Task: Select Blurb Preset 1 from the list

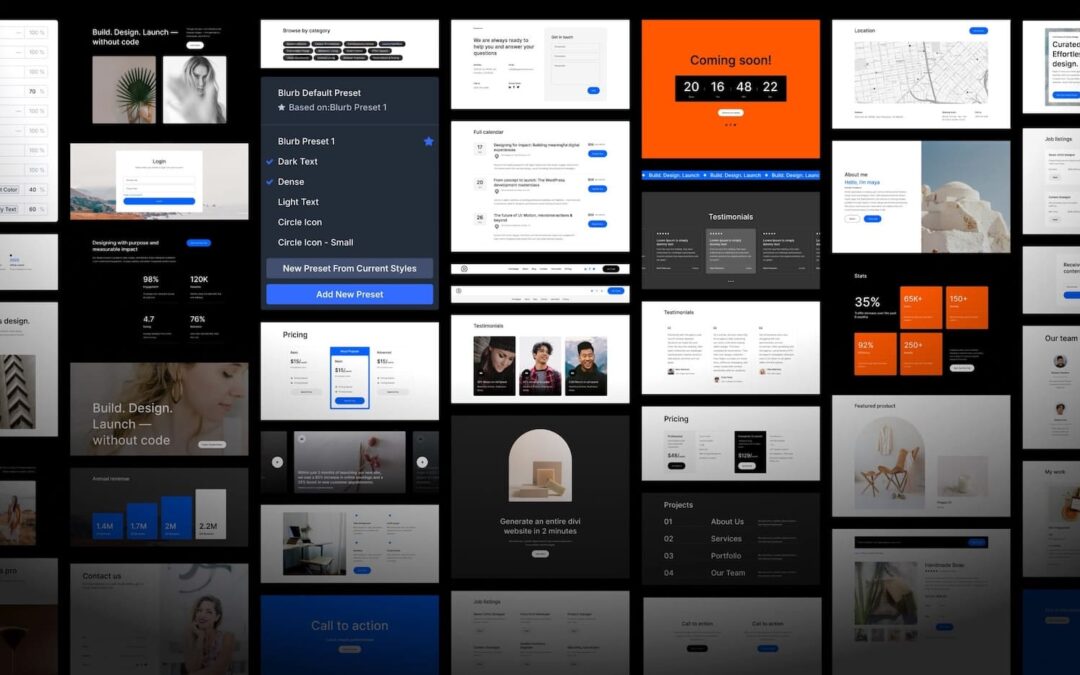Action: click(x=306, y=141)
